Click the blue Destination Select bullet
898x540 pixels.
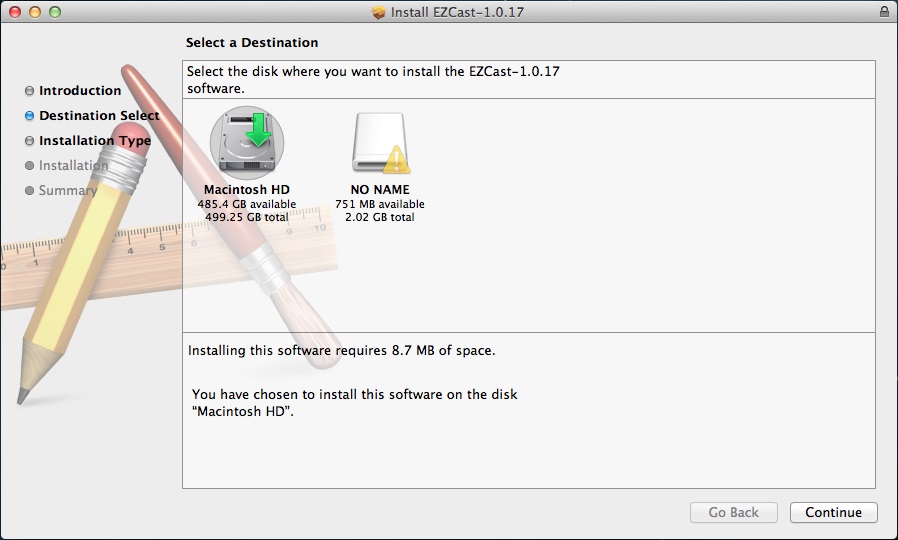point(29,116)
